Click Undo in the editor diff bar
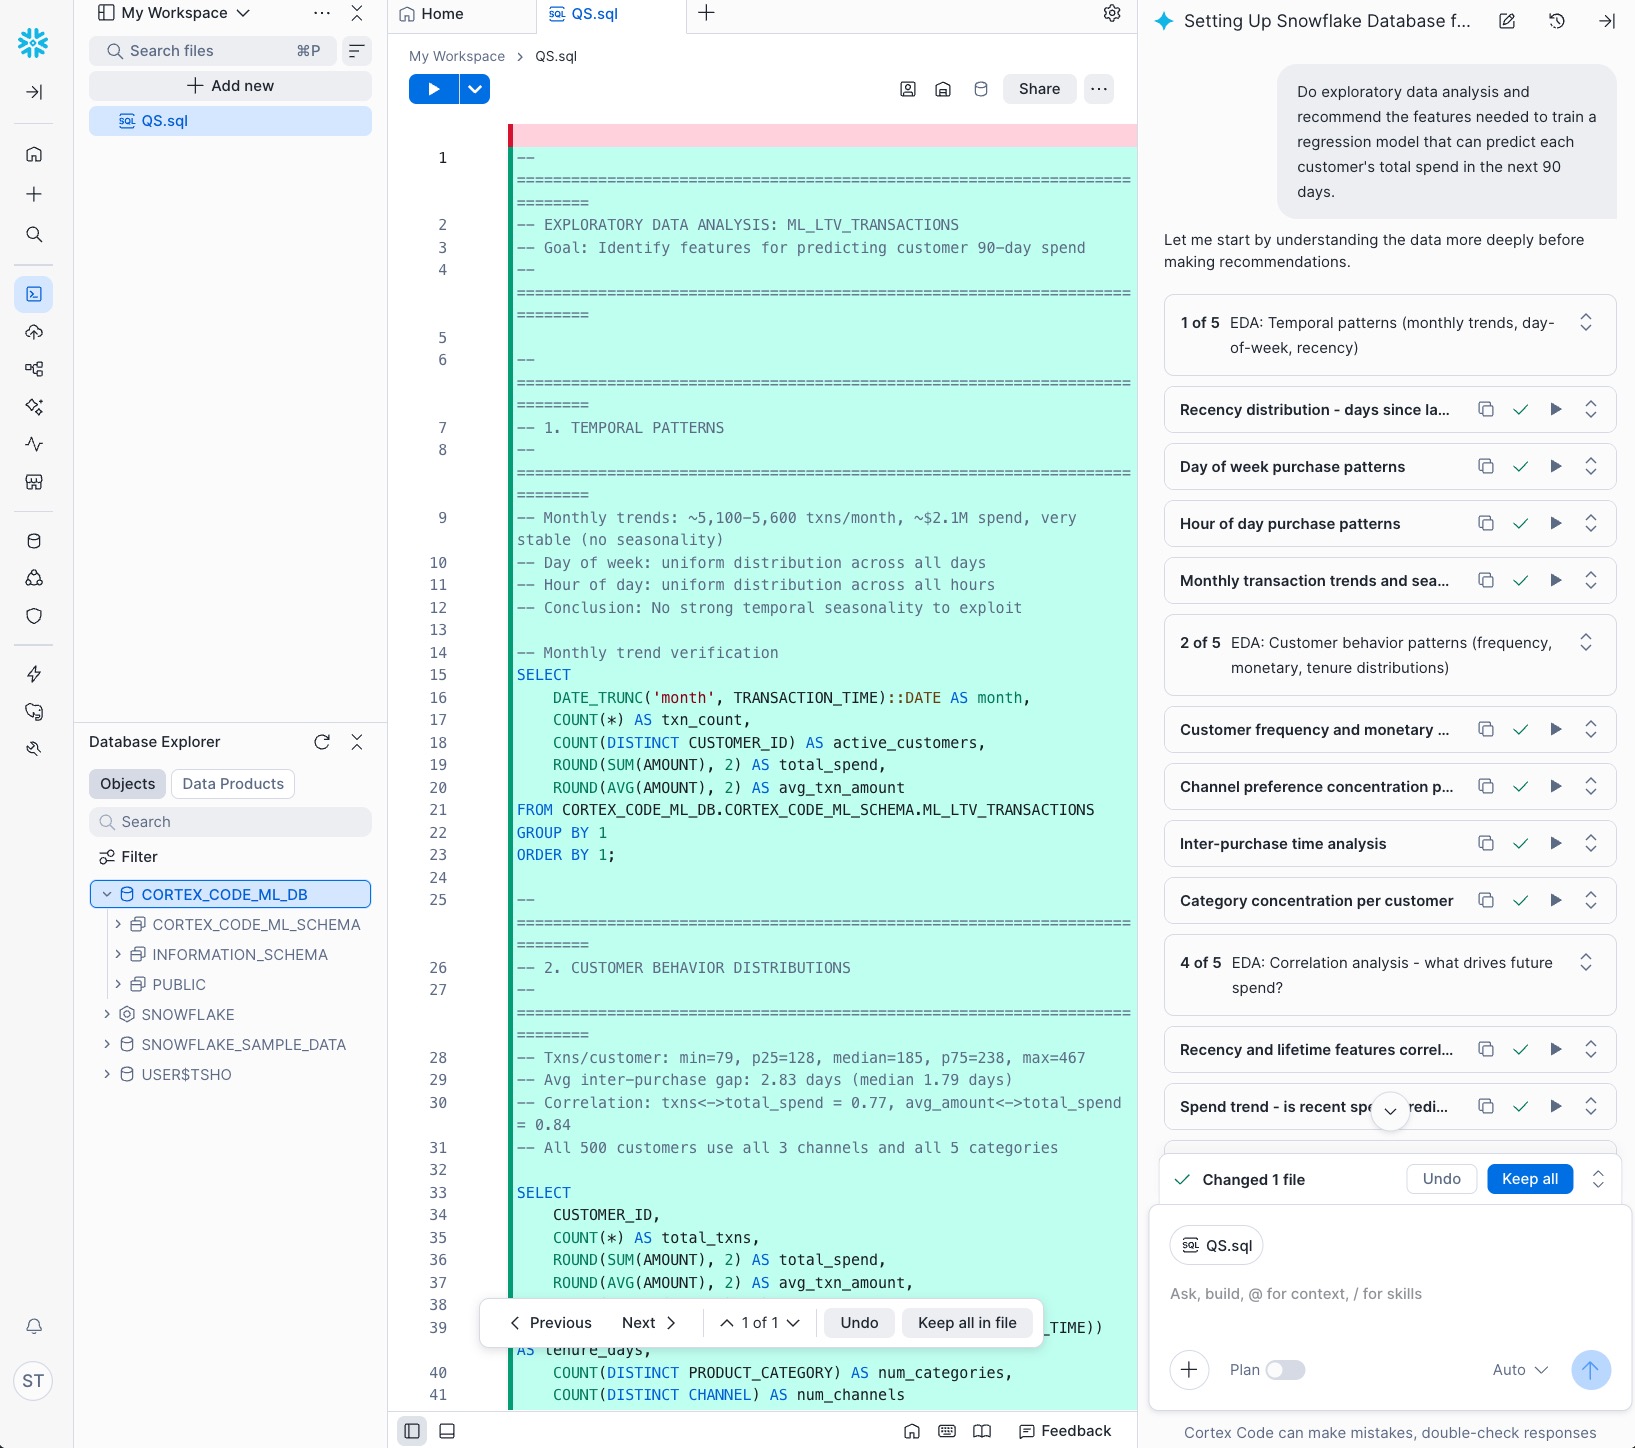Image resolution: width=1635 pixels, height=1448 pixels. (x=859, y=1323)
